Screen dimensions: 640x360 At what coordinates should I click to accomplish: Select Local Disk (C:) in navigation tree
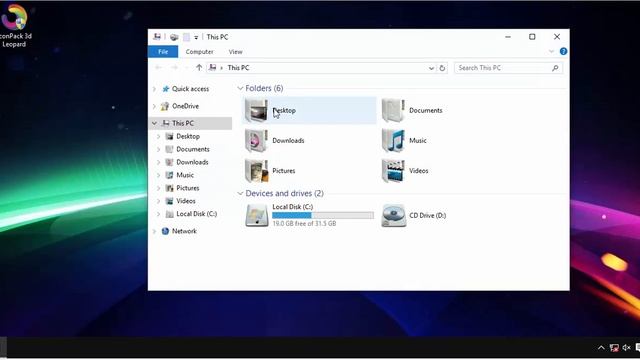(196, 214)
